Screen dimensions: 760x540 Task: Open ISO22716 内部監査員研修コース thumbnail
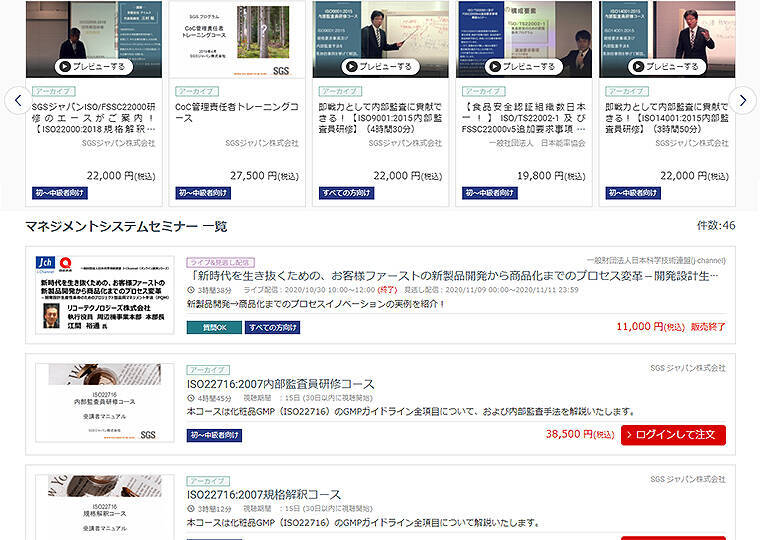pos(105,403)
